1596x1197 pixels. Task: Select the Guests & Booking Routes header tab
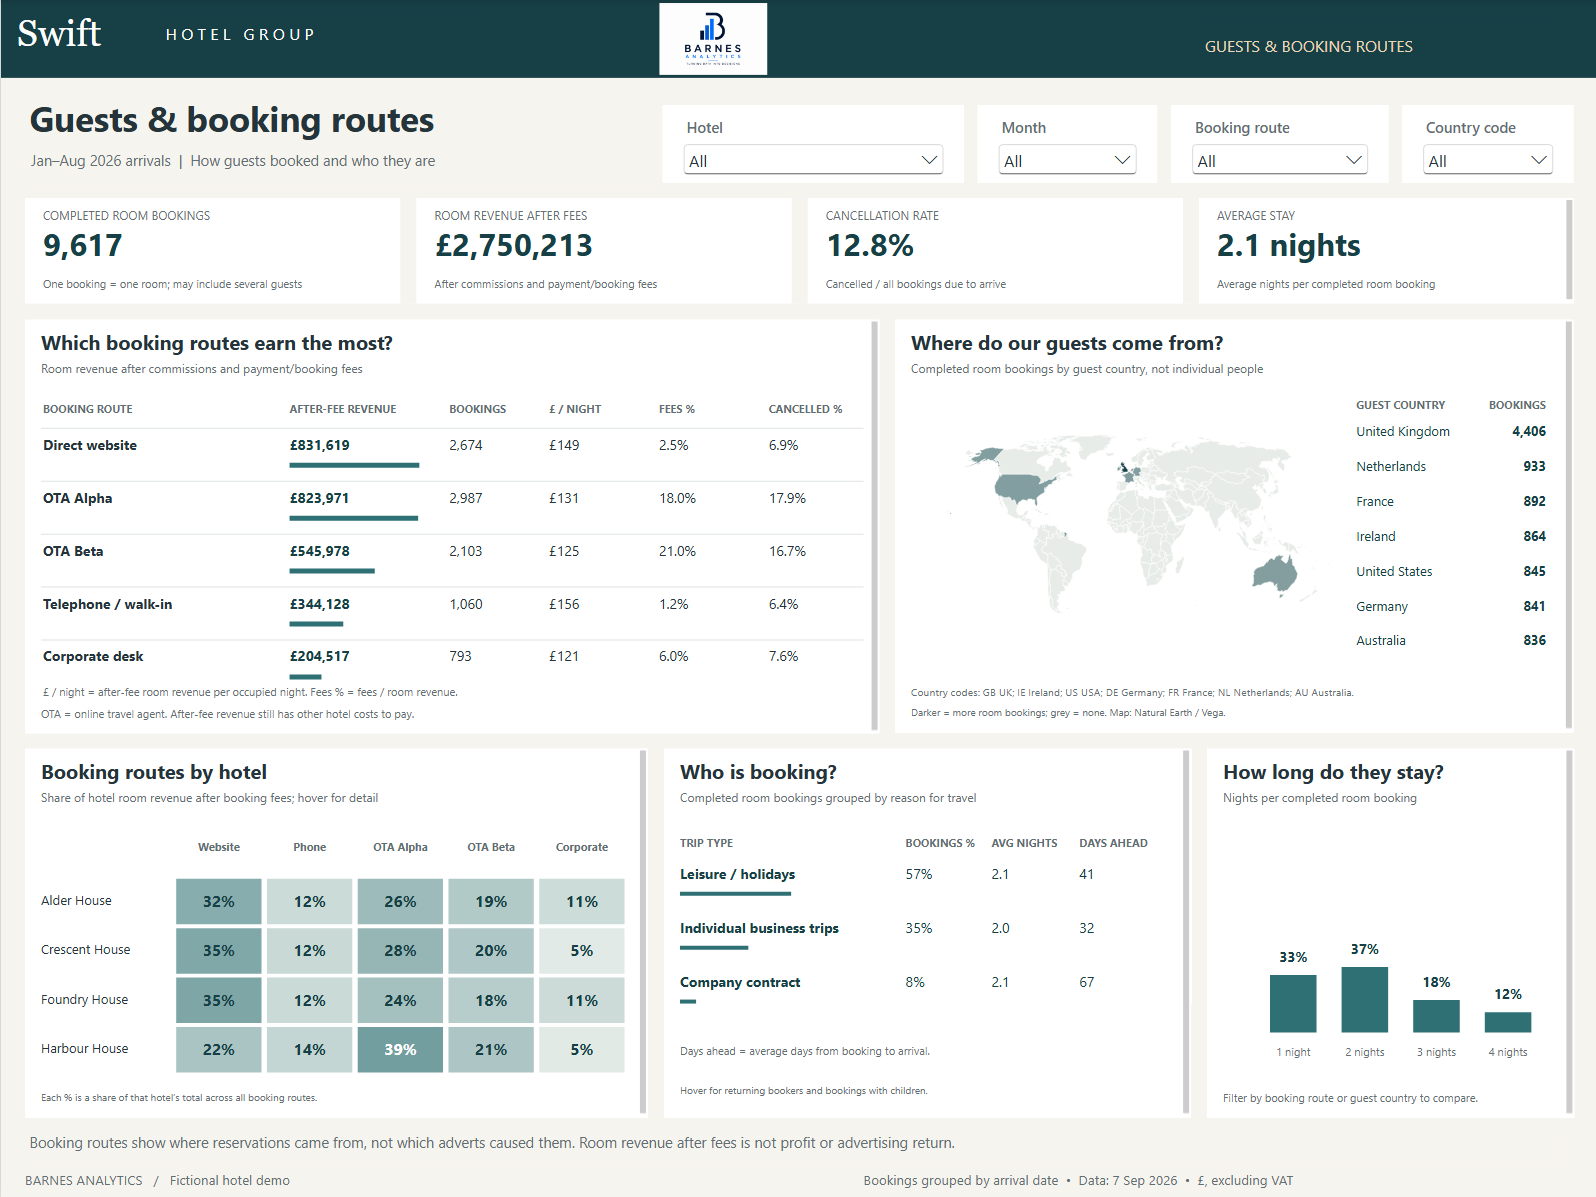pyautogui.click(x=1308, y=46)
